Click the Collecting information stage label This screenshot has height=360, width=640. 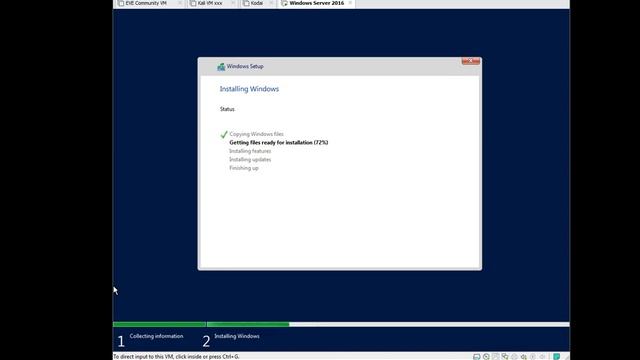click(x=156, y=336)
